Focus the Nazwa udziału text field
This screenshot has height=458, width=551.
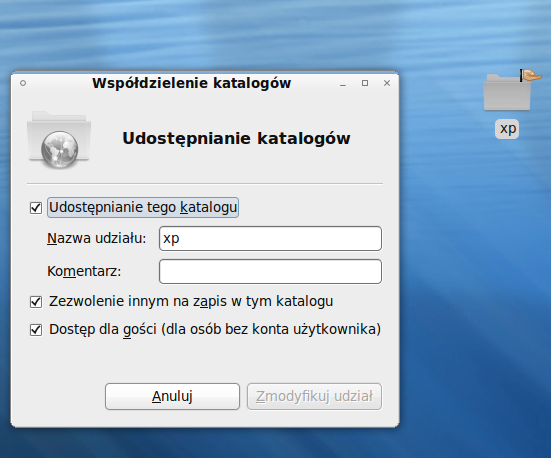tap(270, 239)
